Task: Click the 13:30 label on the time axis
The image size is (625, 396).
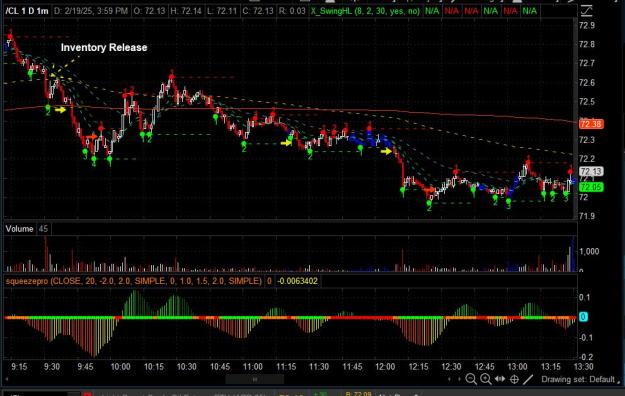Action: [584, 366]
